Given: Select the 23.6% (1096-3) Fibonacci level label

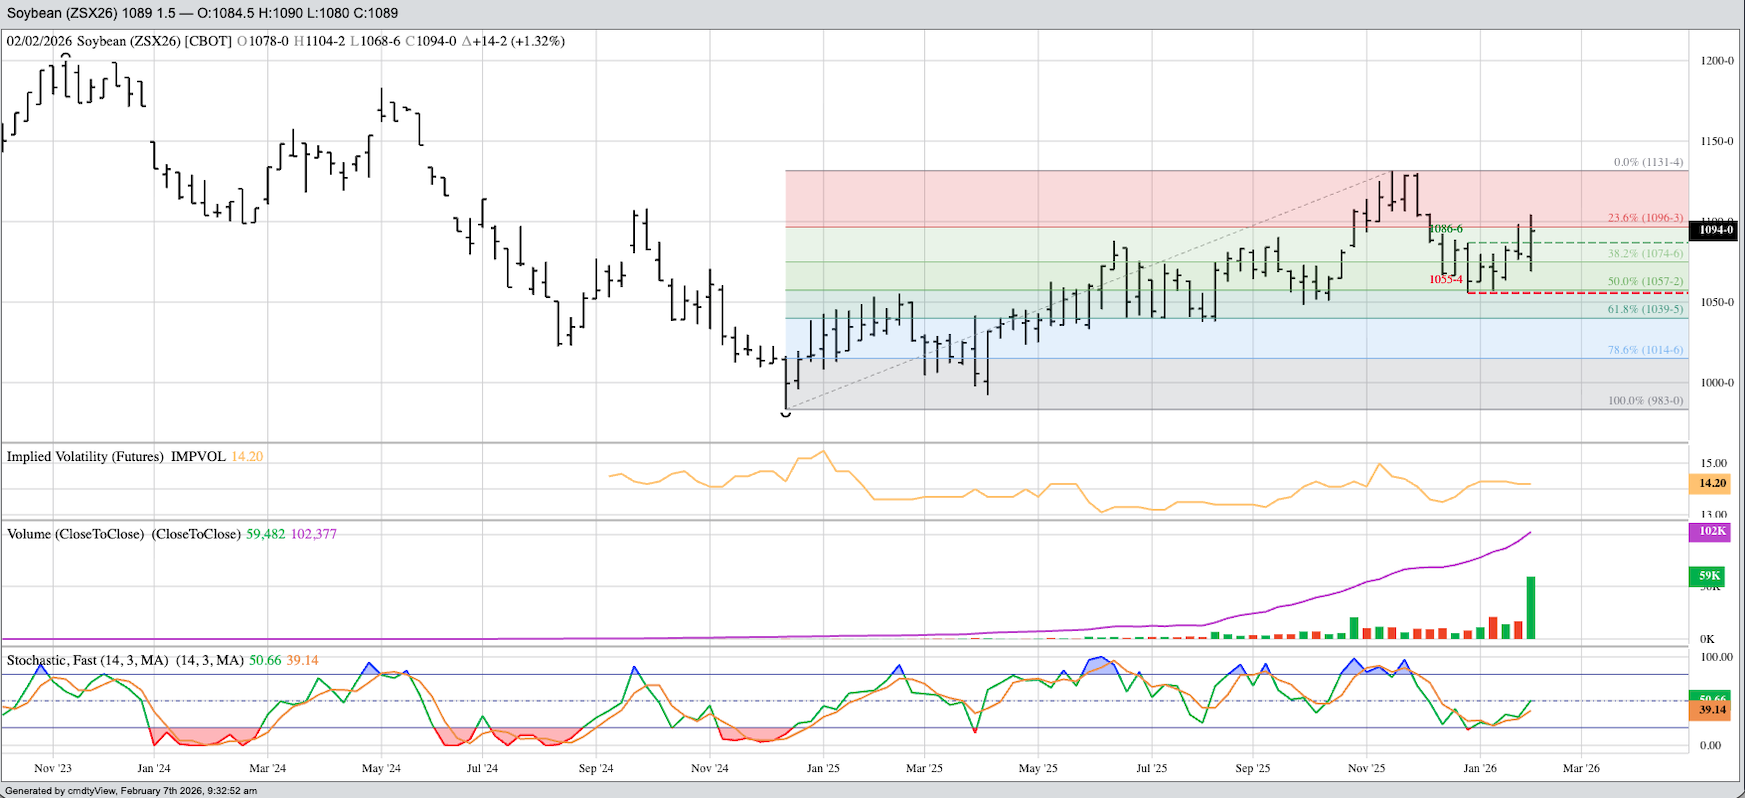Looking at the screenshot, I should point(1645,218).
